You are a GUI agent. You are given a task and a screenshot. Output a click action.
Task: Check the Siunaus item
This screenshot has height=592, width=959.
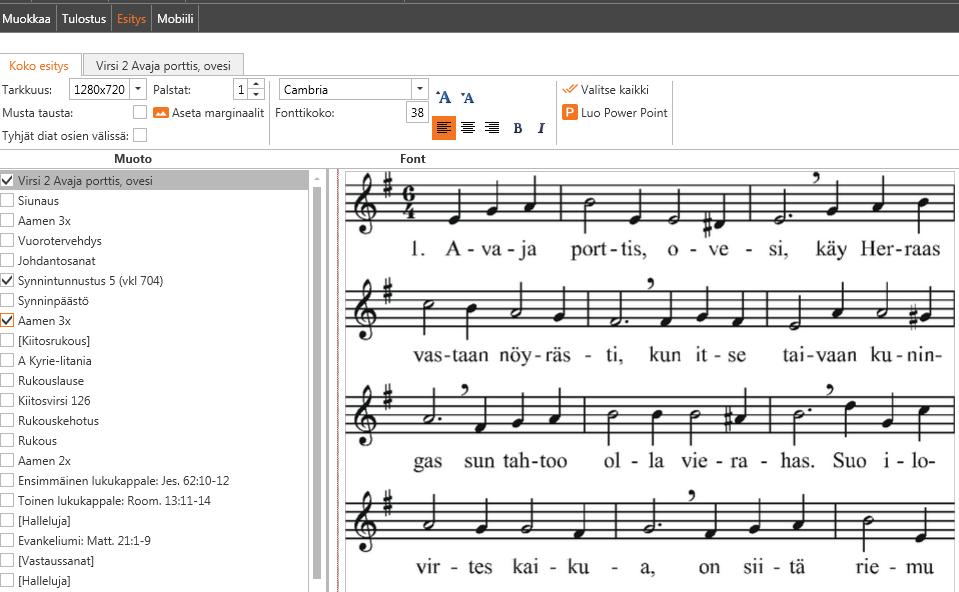(7, 201)
